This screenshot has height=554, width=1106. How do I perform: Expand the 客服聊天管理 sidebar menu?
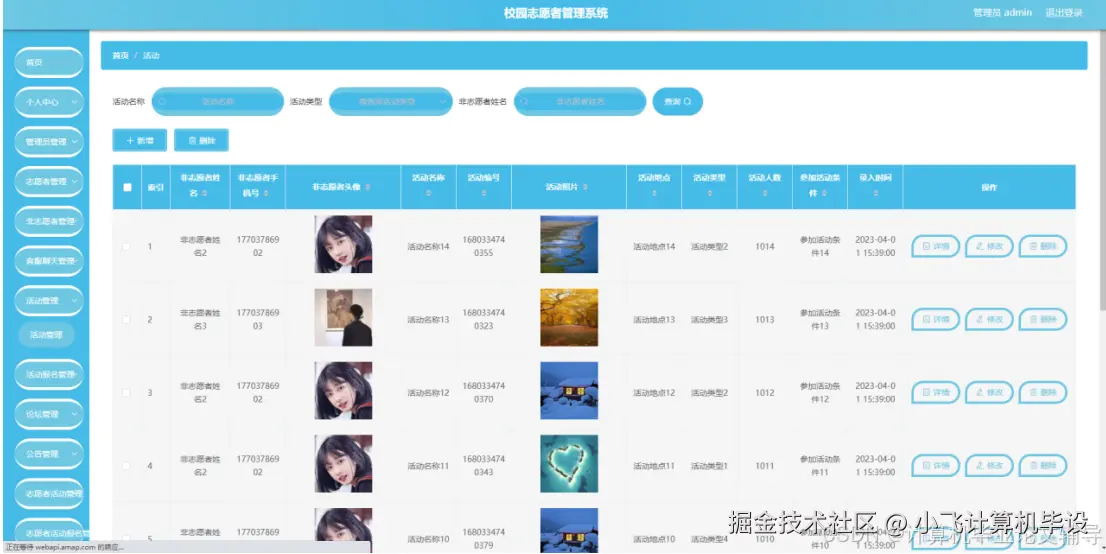[49, 261]
